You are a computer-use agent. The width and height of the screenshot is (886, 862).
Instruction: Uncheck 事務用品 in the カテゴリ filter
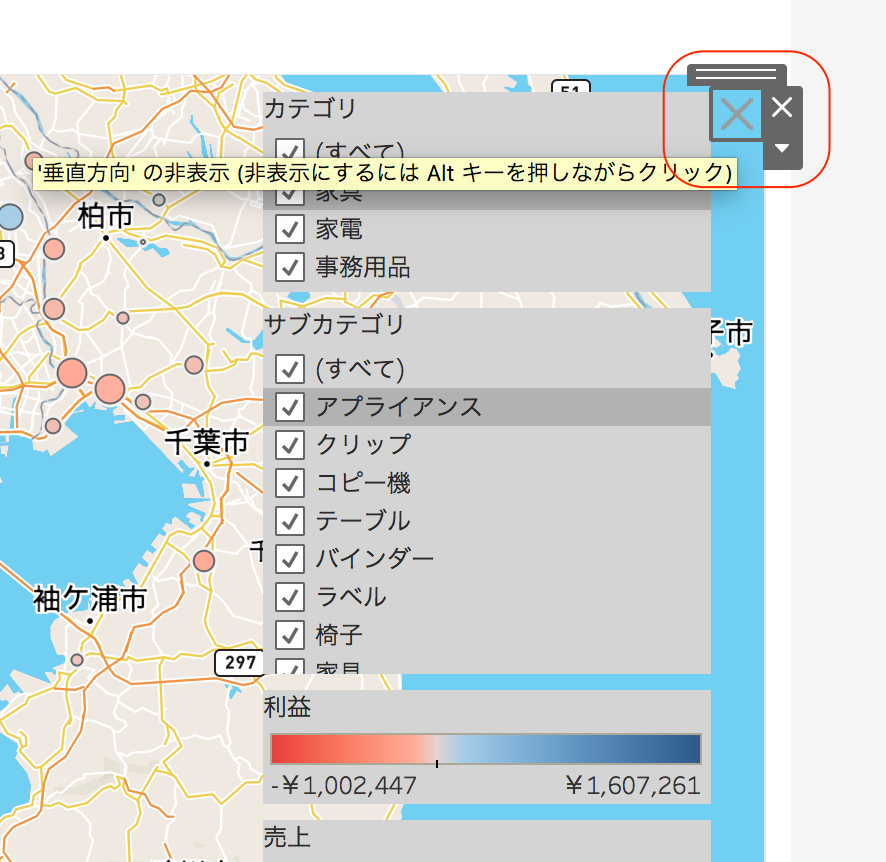pyautogui.click(x=289, y=268)
